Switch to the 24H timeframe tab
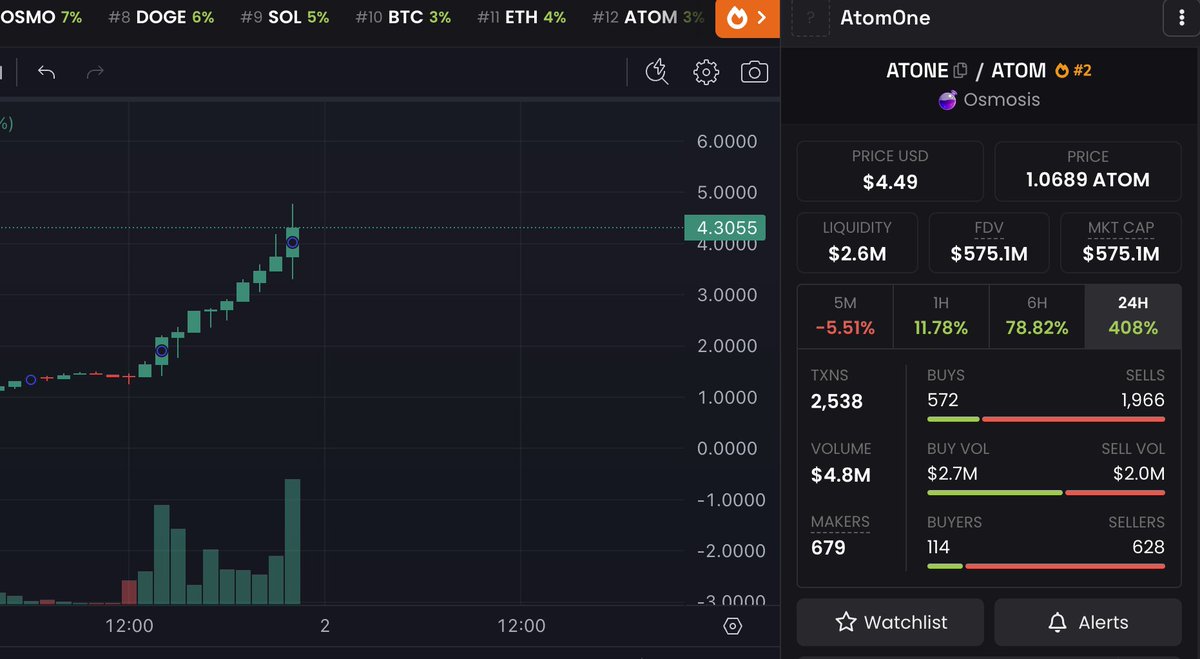Image resolution: width=1200 pixels, height=659 pixels. point(1133,316)
